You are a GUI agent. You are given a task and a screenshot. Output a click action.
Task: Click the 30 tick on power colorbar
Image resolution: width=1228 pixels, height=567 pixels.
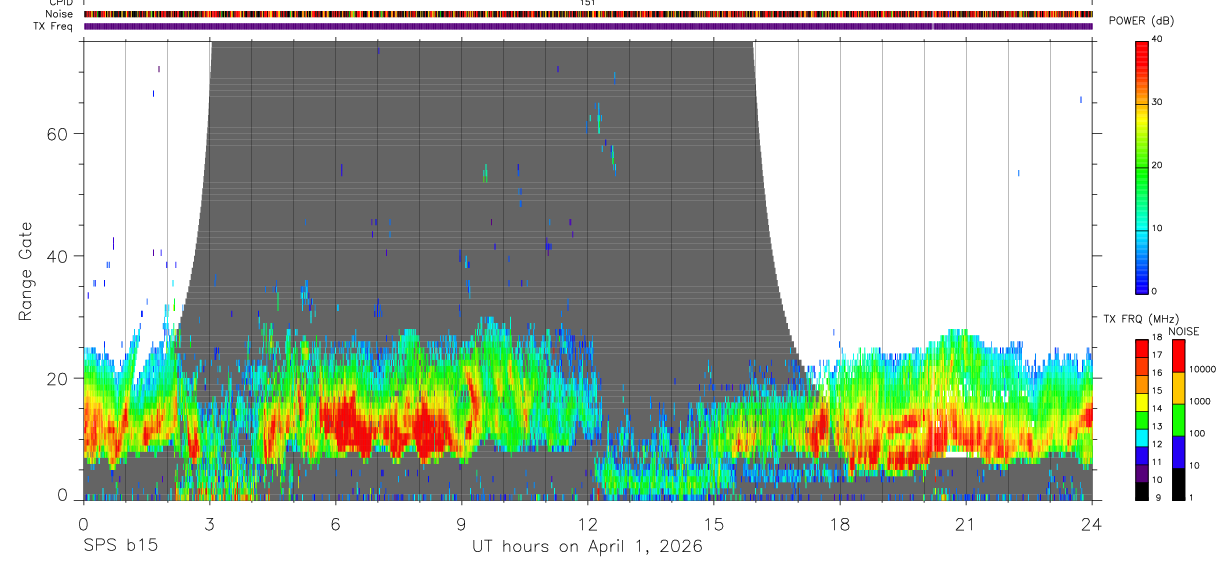point(1157,102)
